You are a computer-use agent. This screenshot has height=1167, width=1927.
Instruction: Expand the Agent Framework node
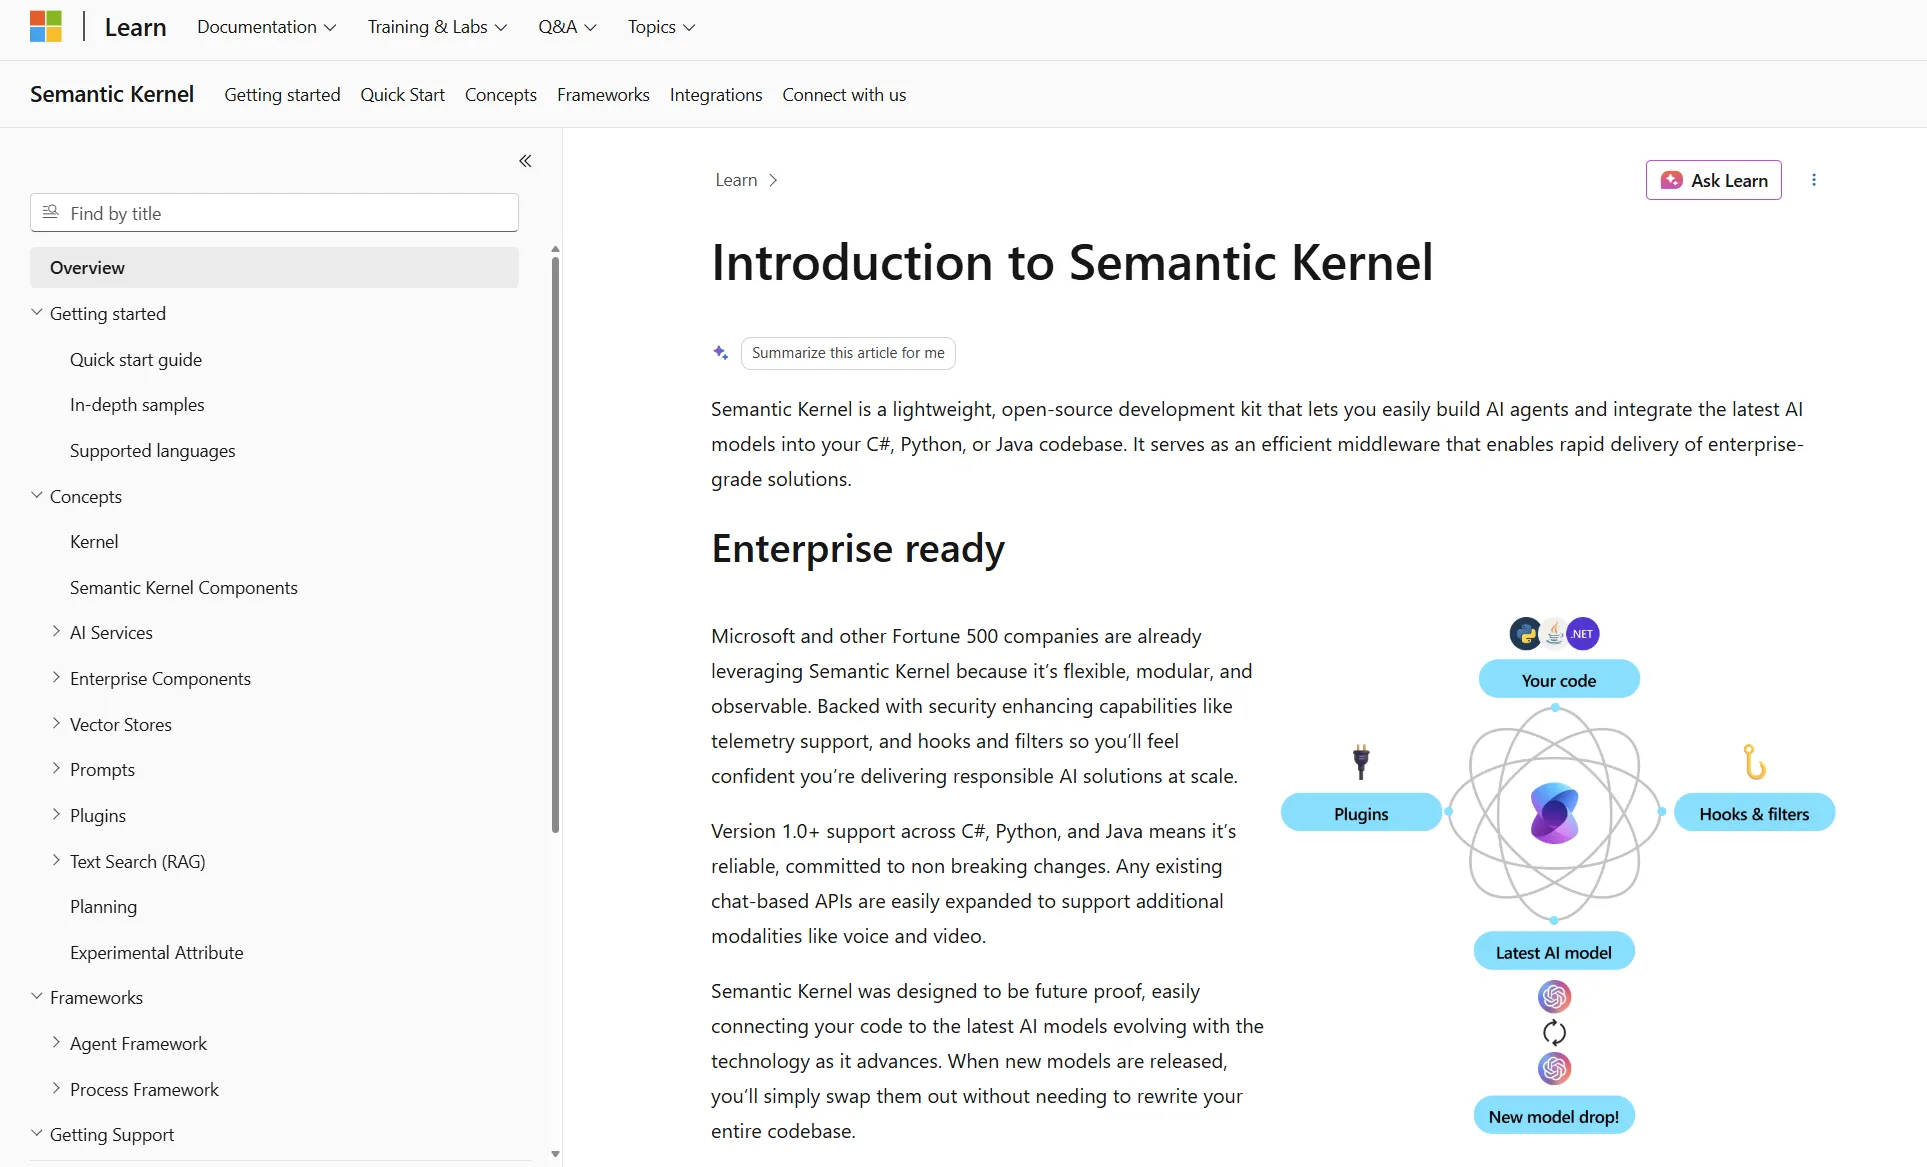click(56, 1043)
